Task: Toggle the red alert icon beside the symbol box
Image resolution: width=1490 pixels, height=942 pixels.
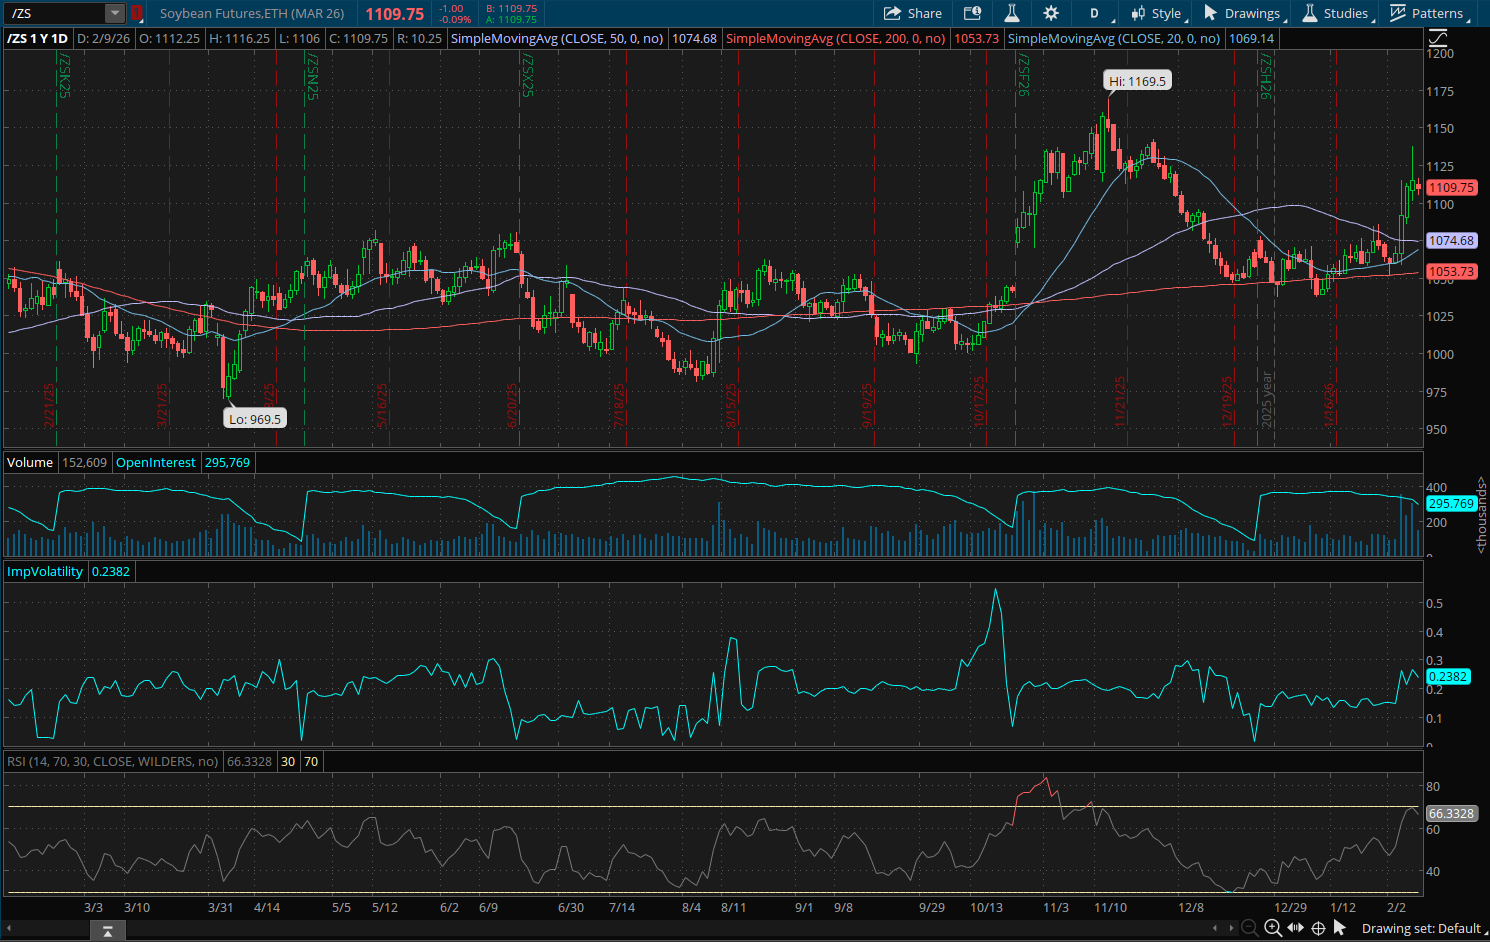Action: click(137, 14)
